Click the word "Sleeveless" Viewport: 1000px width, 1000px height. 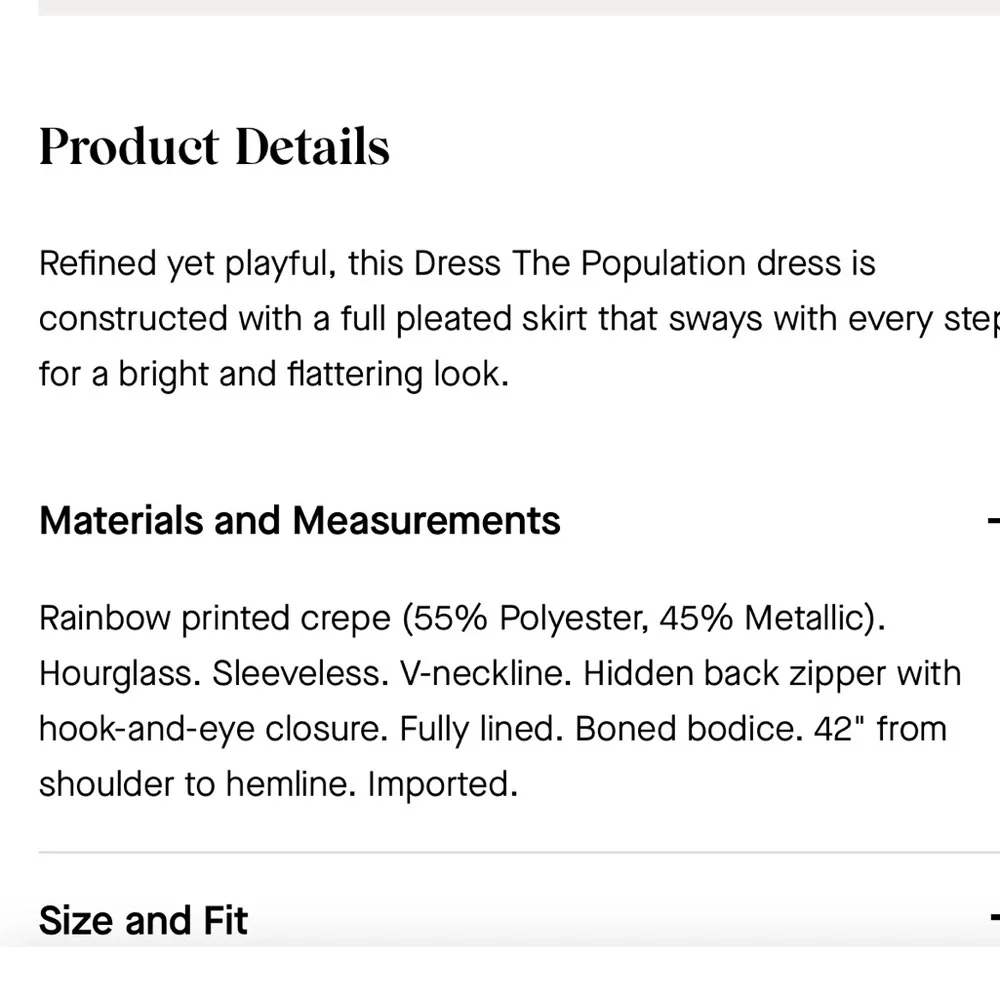pos(299,674)
